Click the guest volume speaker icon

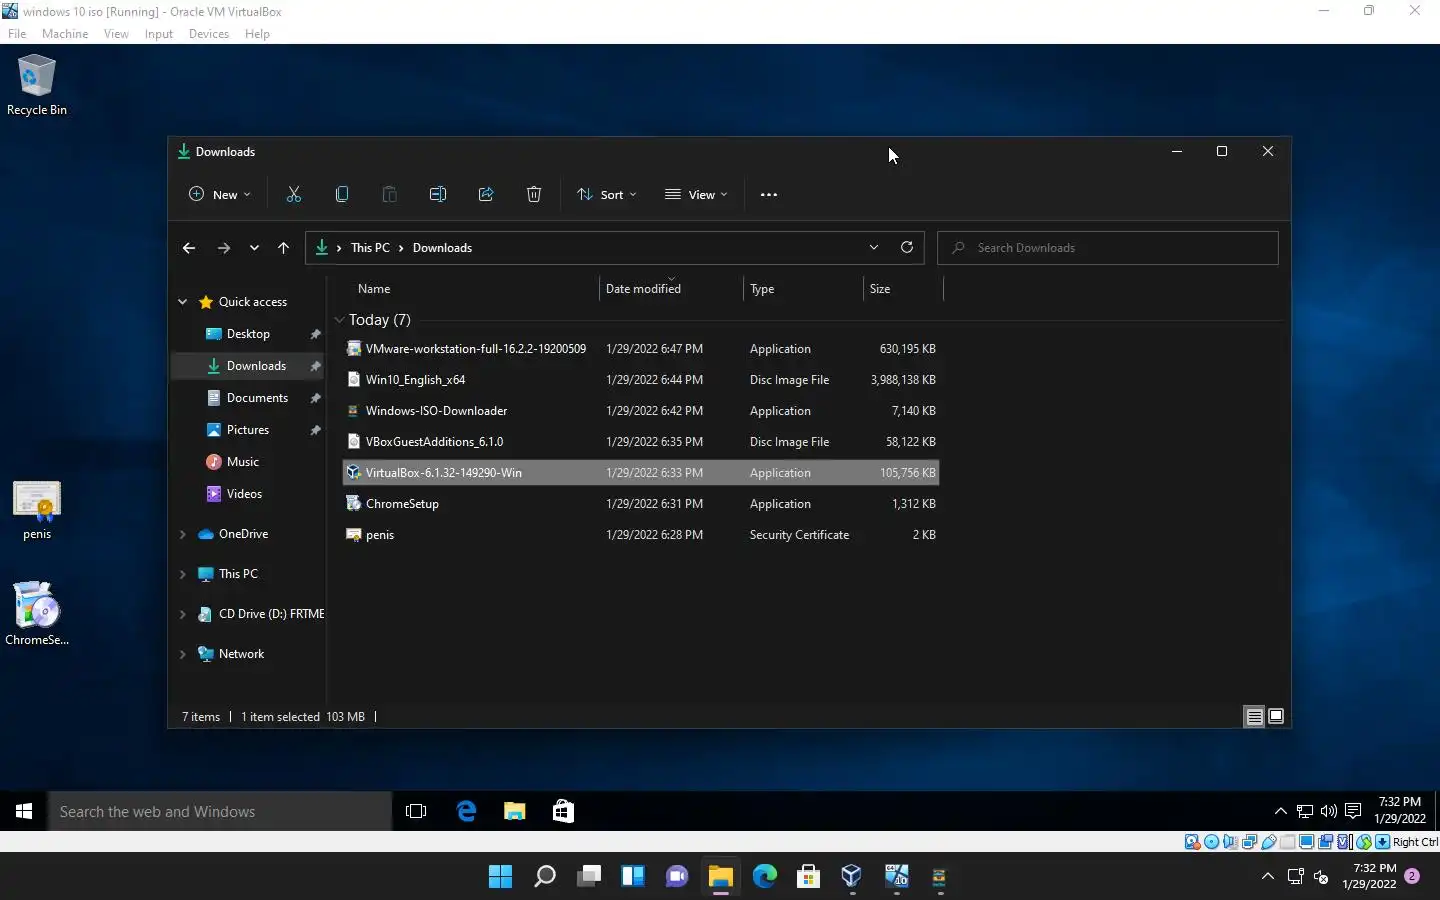point(1329,811)
